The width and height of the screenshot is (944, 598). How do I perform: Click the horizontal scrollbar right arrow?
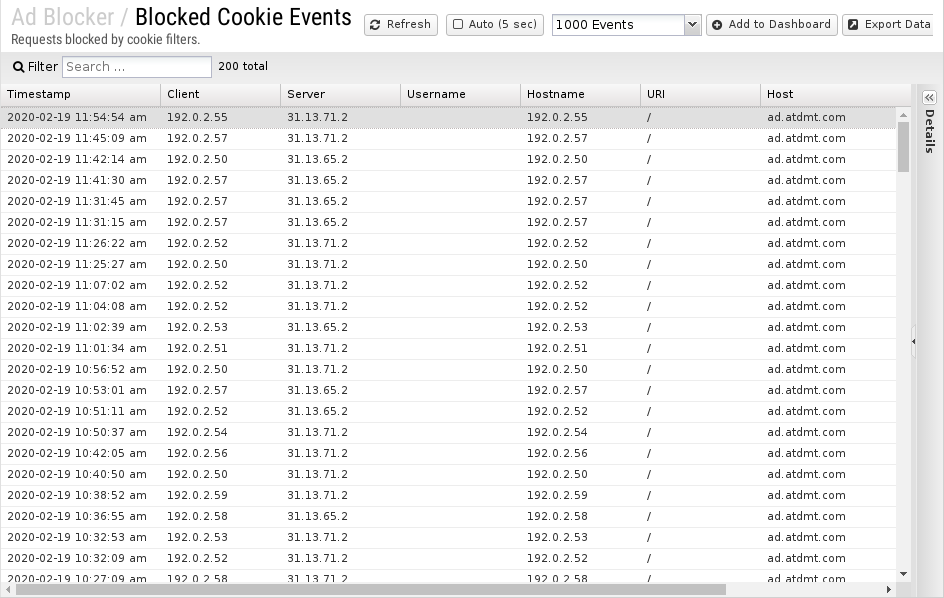point(889,590)
